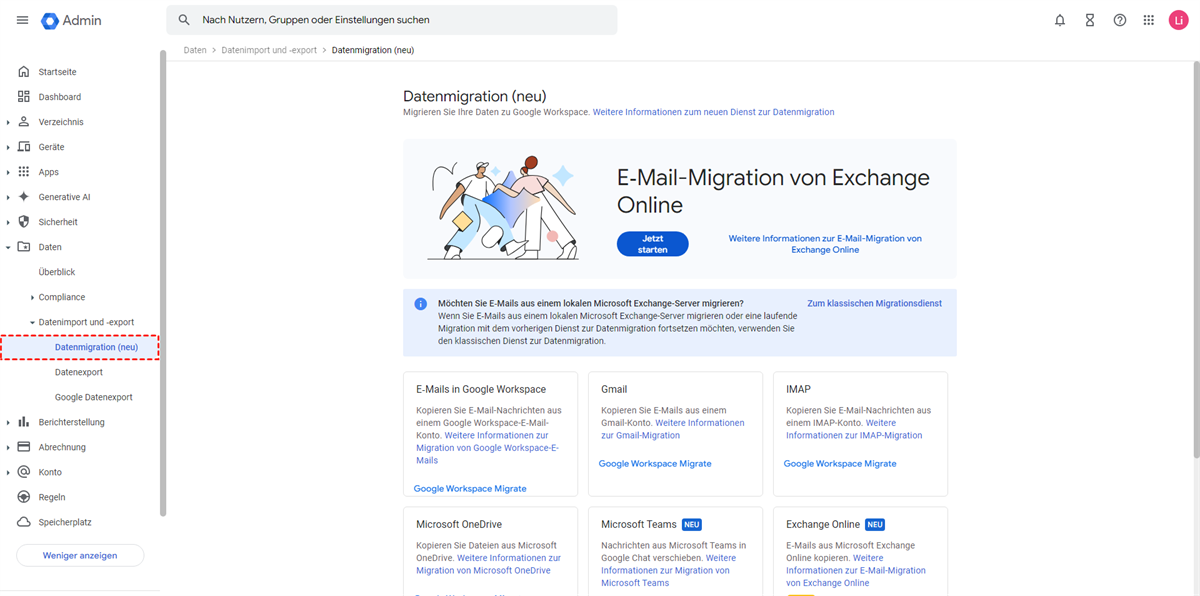Click the search input field
1200x596 pixels.
point(392,20)
